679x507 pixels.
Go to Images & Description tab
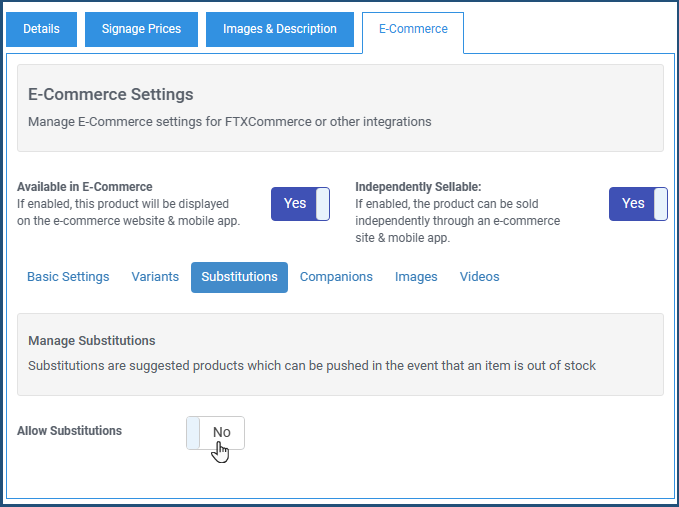pyautogui.click(x=280, y=29)
